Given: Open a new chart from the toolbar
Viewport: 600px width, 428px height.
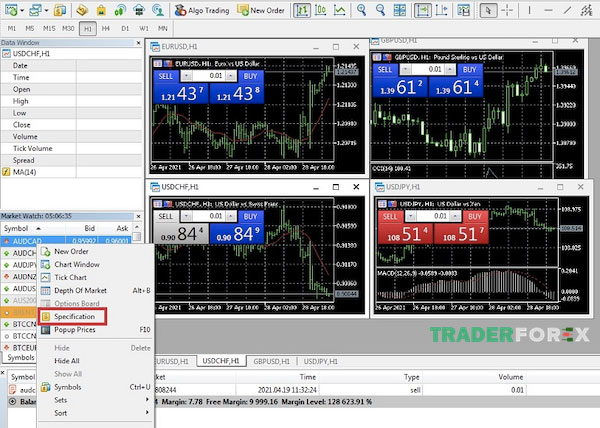Looking at the screenshot, I should coord(11,10).
